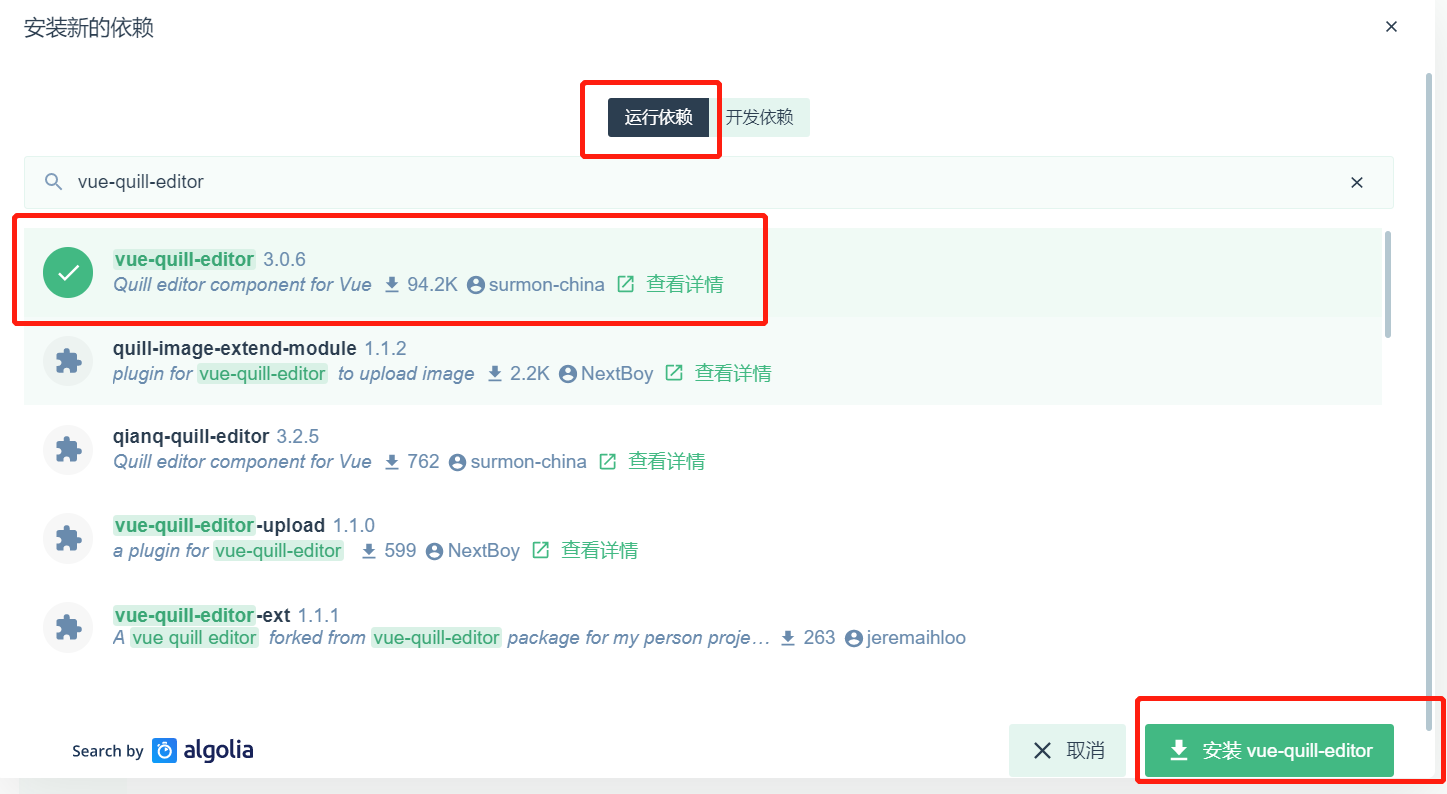Click the green checkmark beside vue-quill-editor 3.0.6

pyautogui.click(x=68, y=272)
